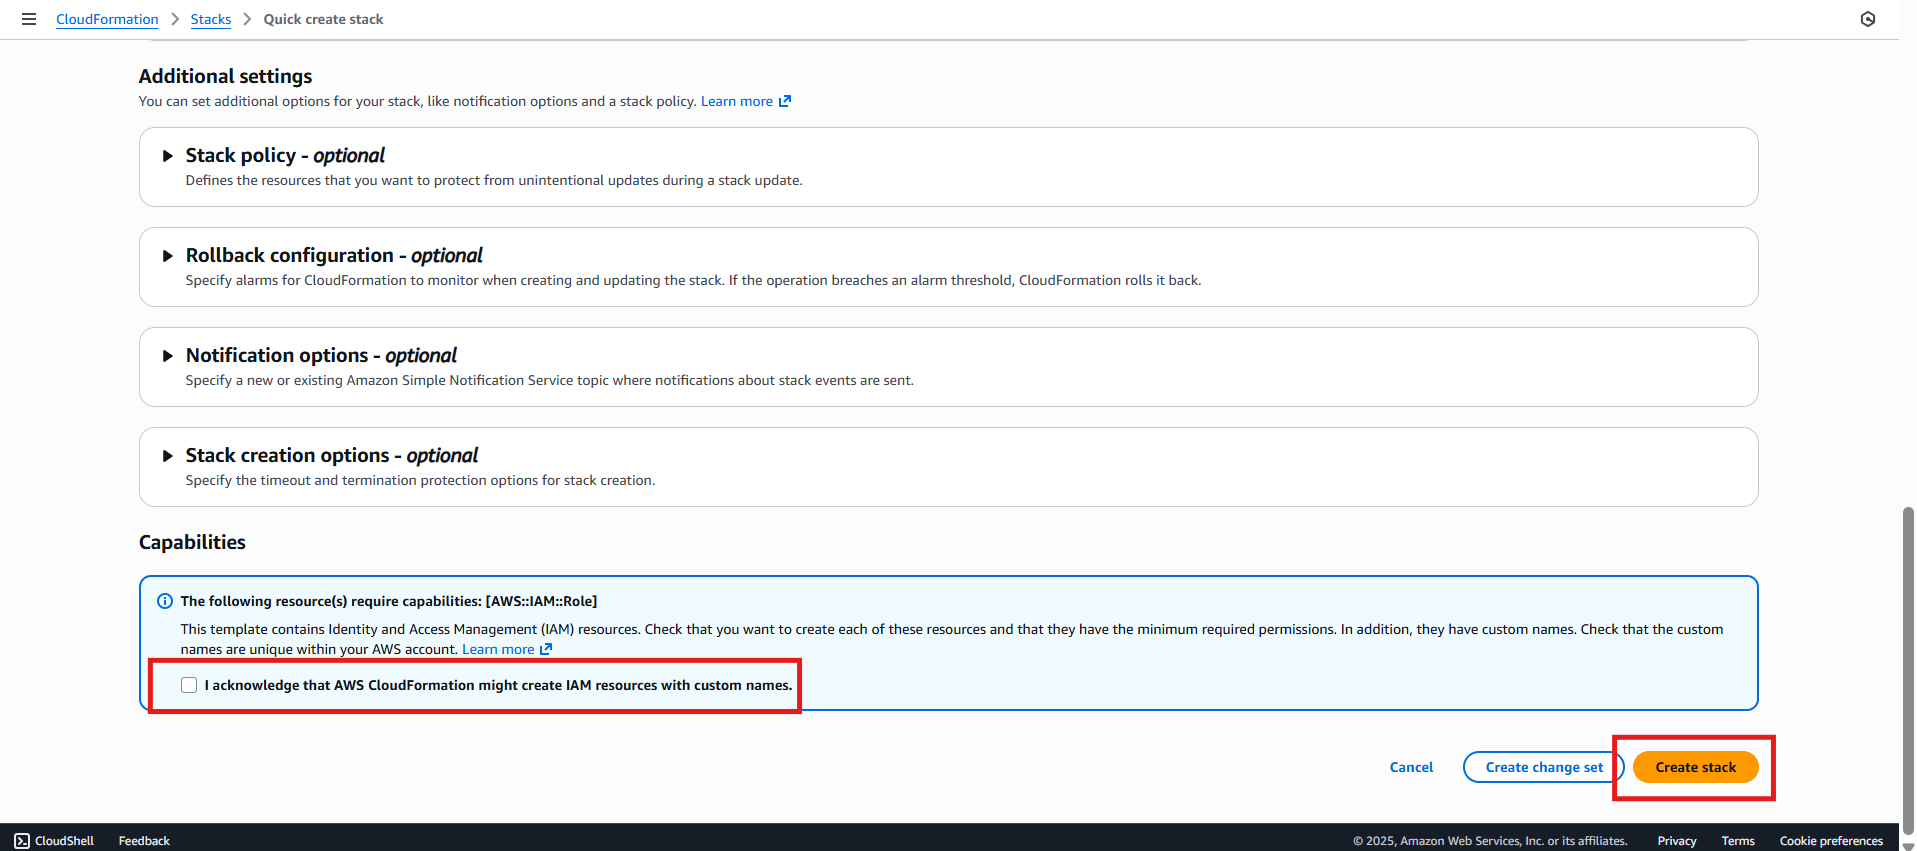
Task: Check the IAM custom names acknowledgement box
Action: (x=189, y=685)
